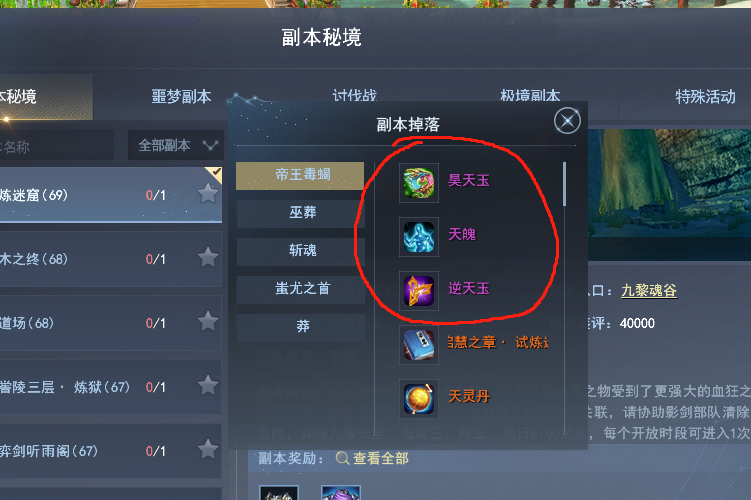Click 查看全部 to view all rewards
The height and width of the screenshot is (500, 751).
(381, 458)
